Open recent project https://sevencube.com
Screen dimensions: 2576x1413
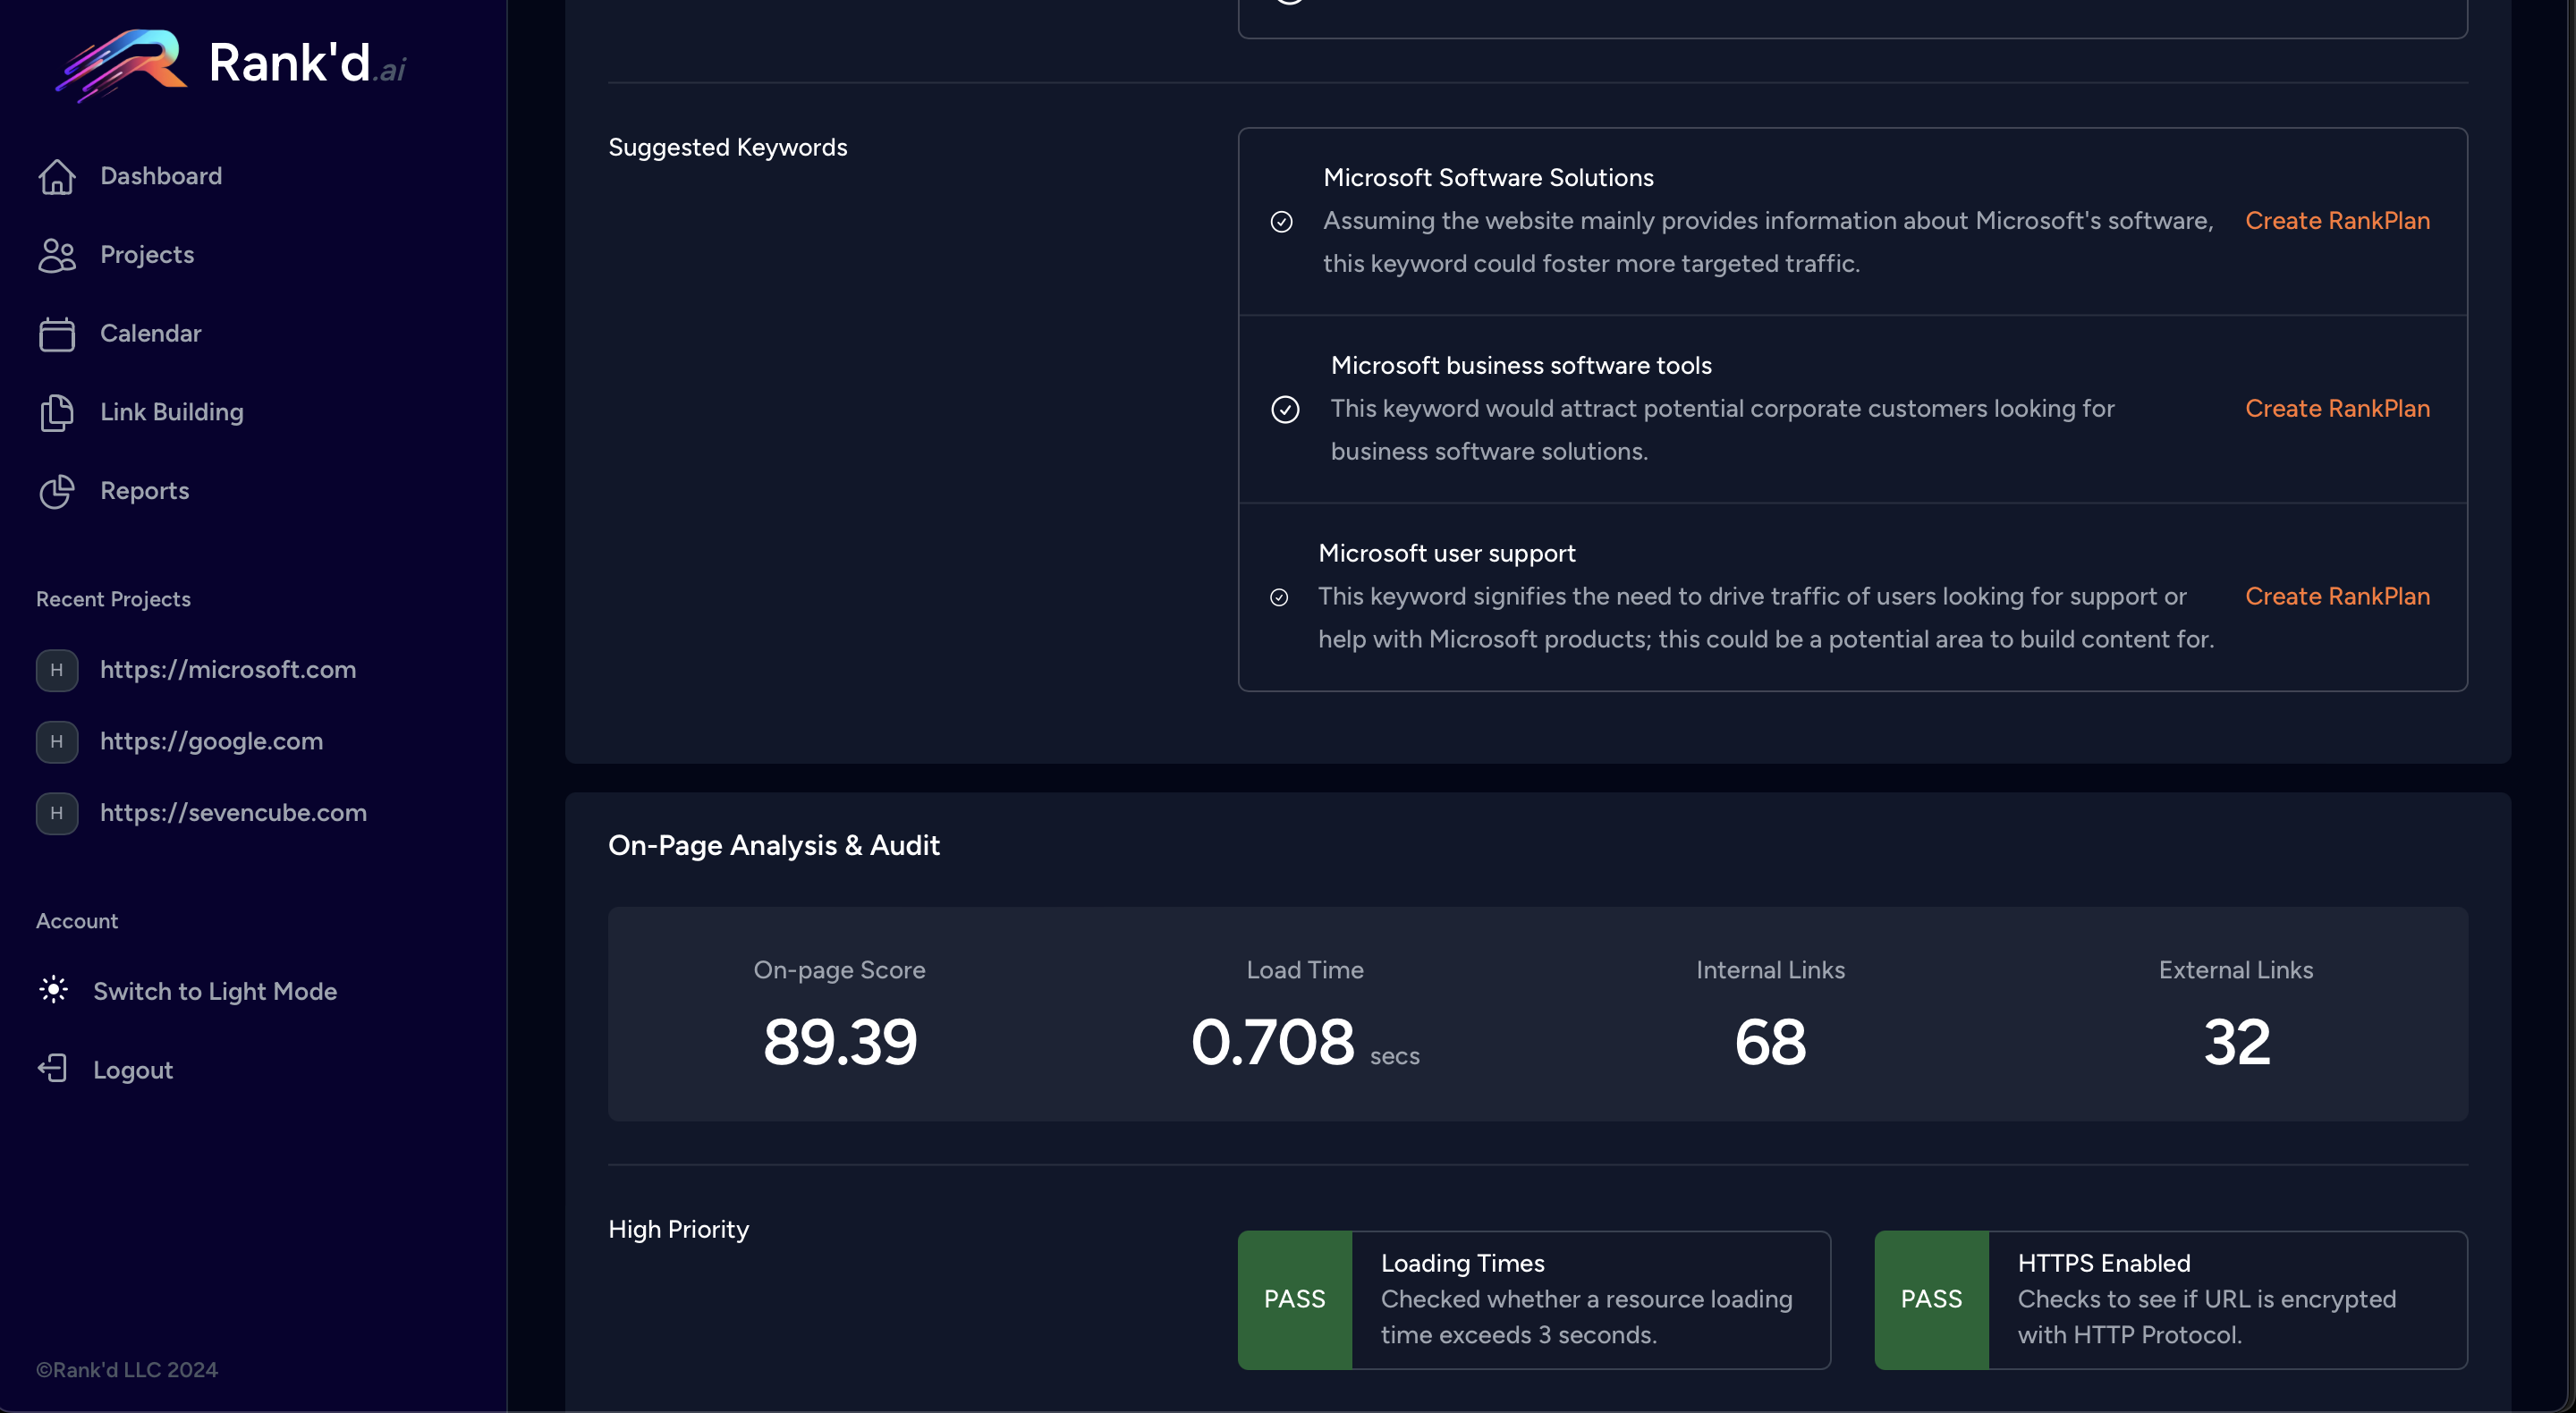233,813
